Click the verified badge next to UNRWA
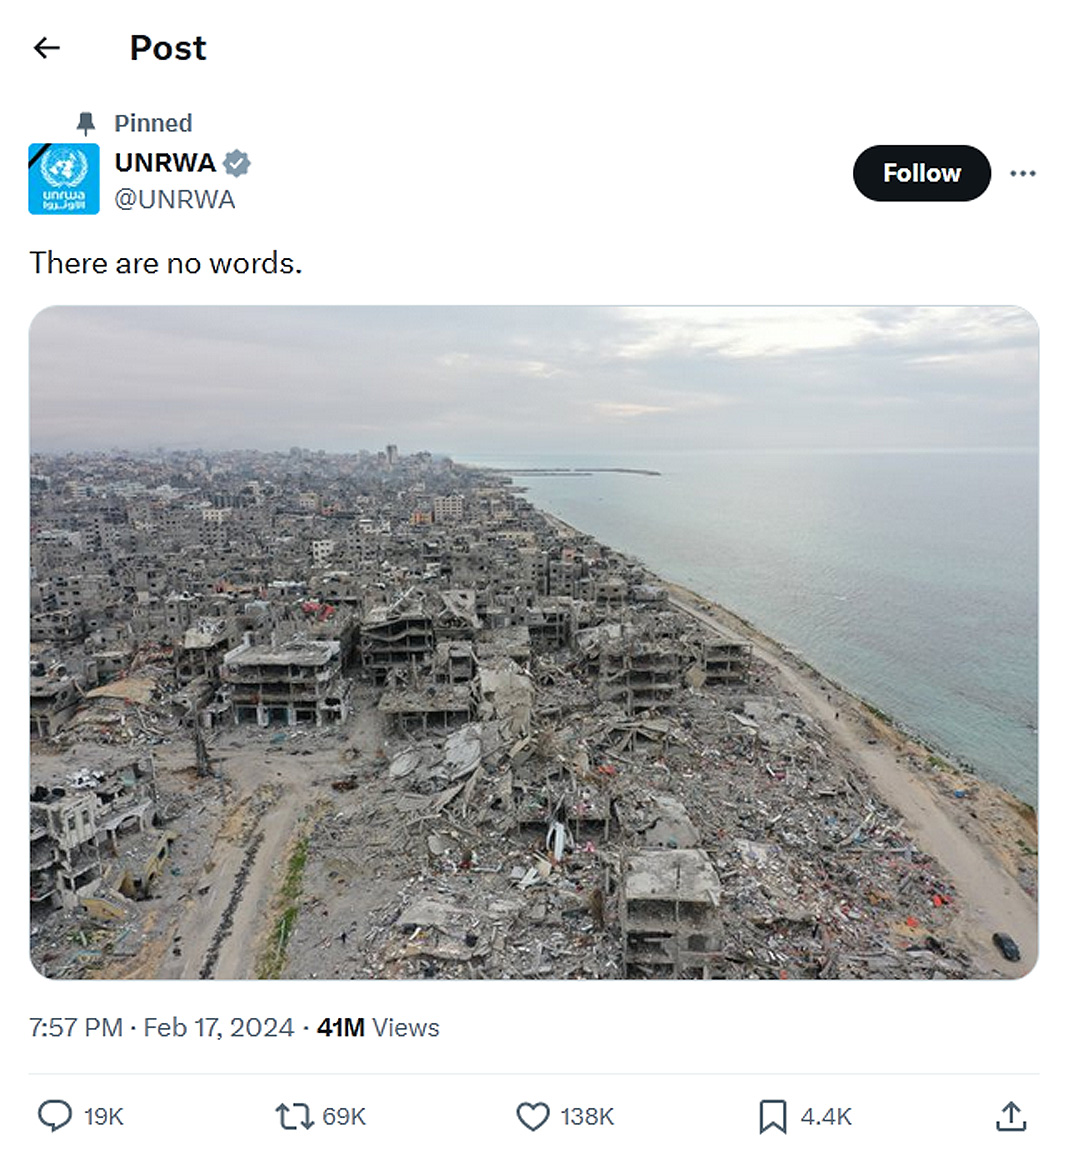Viewport: 1068px width, 1158px height. (x=237, y=162)
